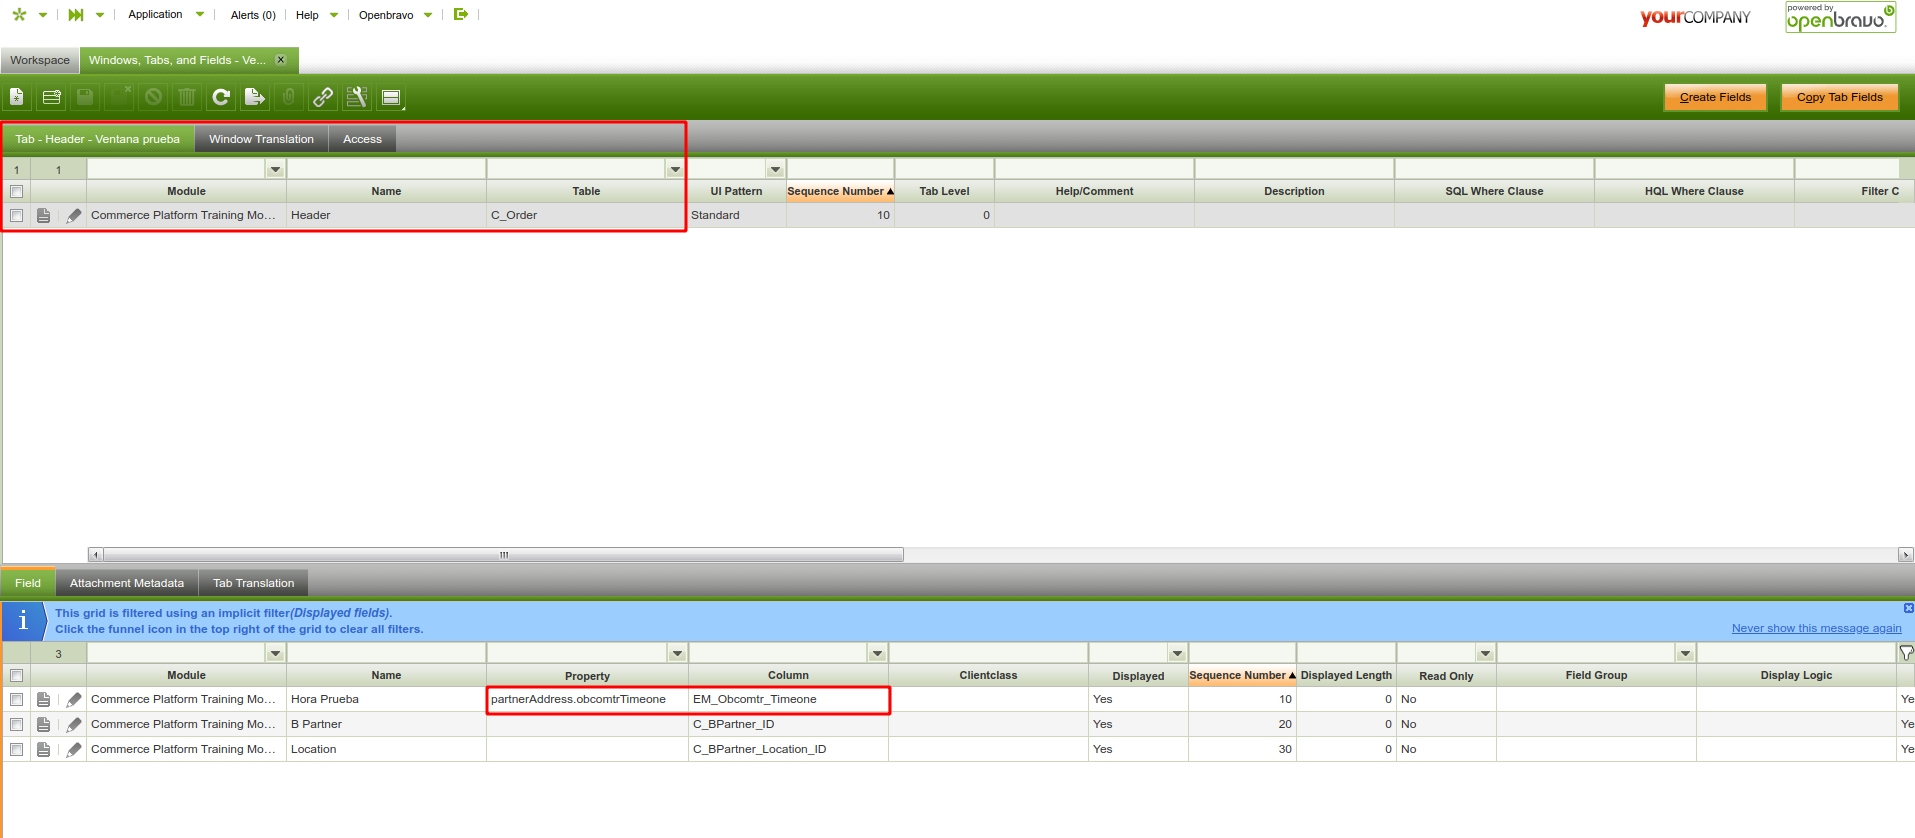1915x838 pixels.
Task: Click the Name filter input in the Field grid
Action: (x=386, y=653)
